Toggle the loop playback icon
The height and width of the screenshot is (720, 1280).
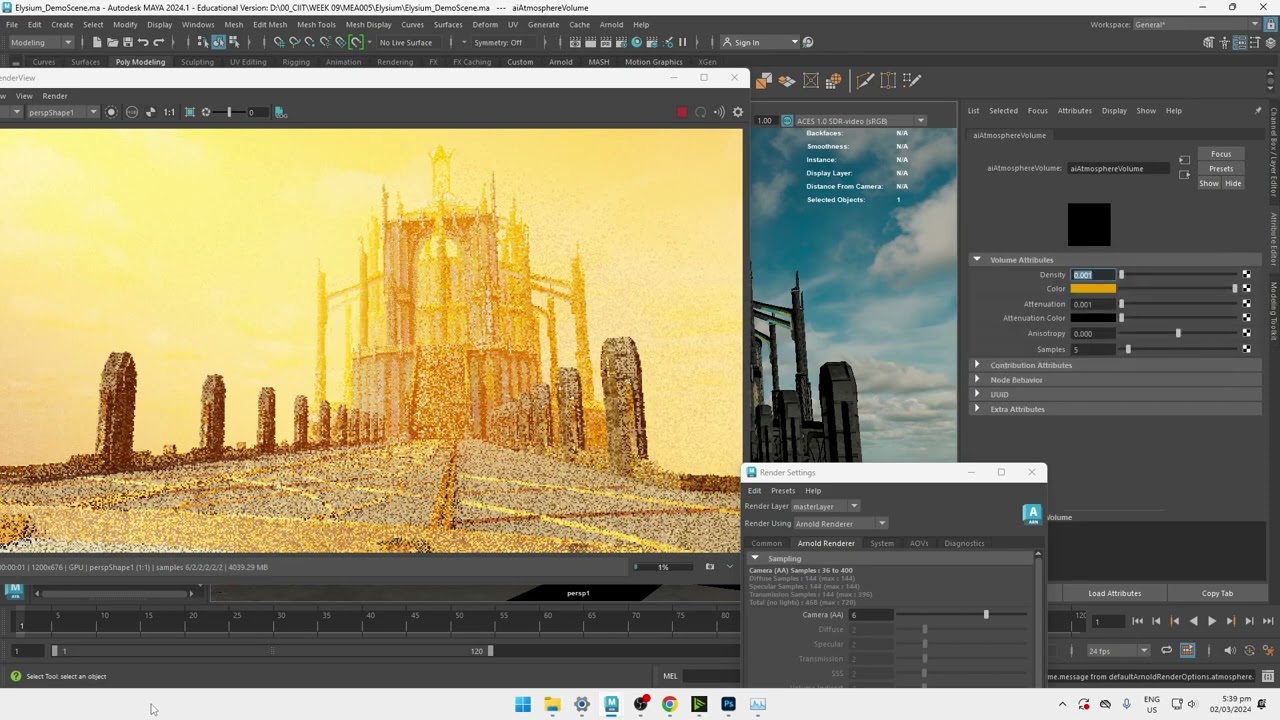pos(1166,650)
